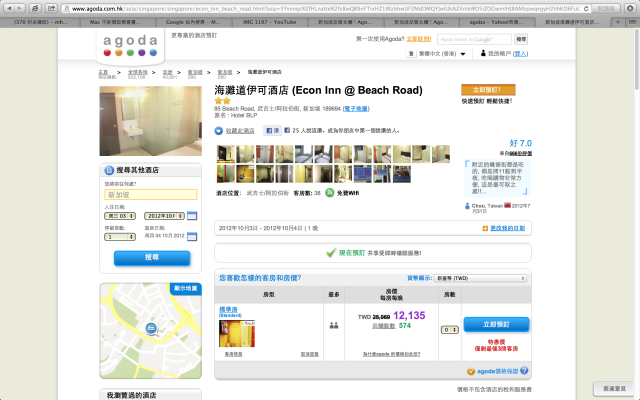The height and width of the screenshot is (400, 640).
Task: Click the green value 574
Action: point(405,326)
